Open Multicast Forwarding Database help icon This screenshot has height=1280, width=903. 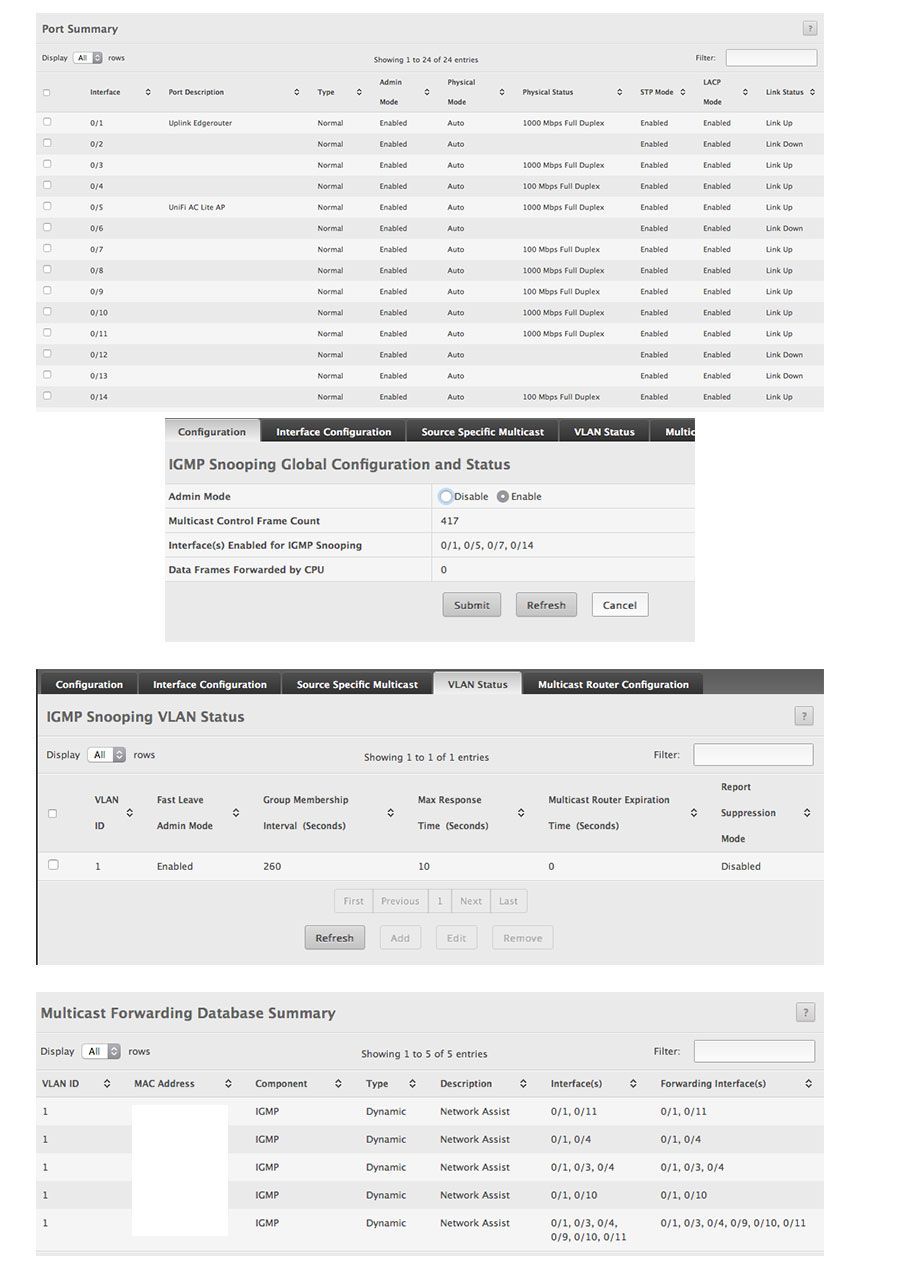tap(805, 1012)
